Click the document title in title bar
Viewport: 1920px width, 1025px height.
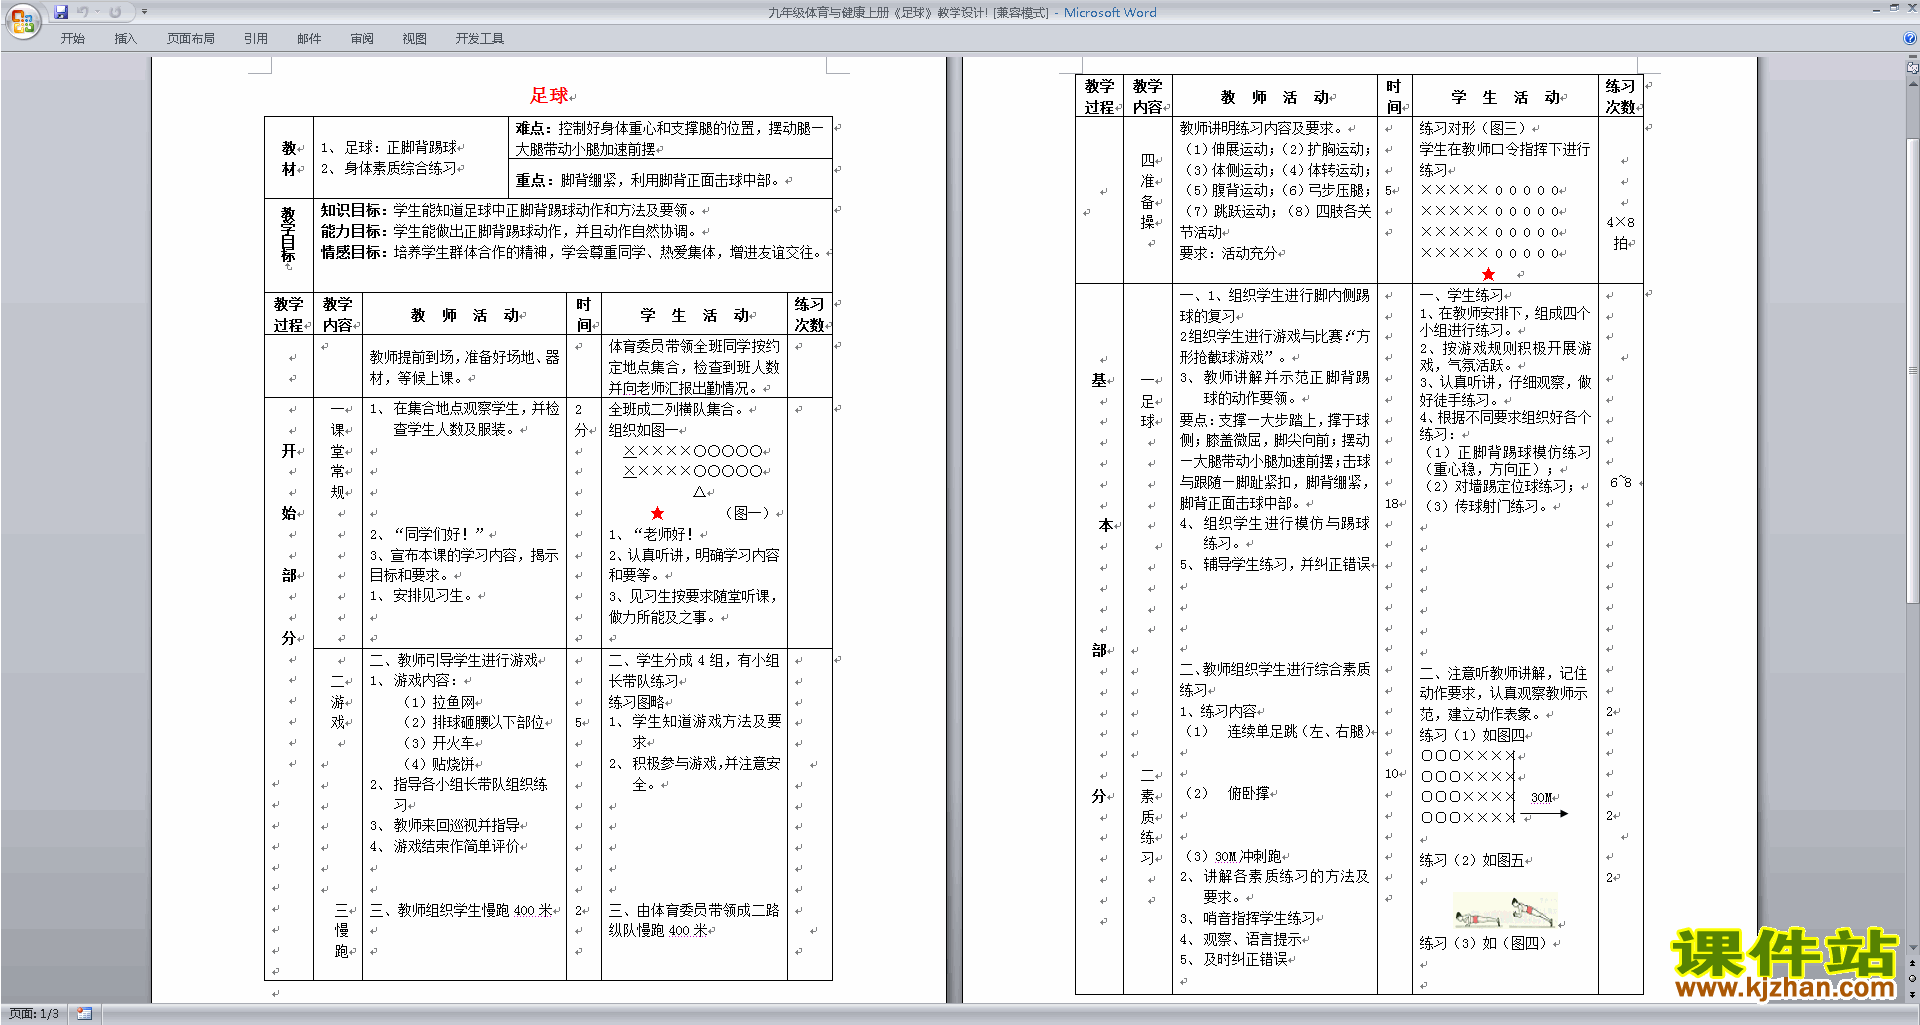point(962,12)
